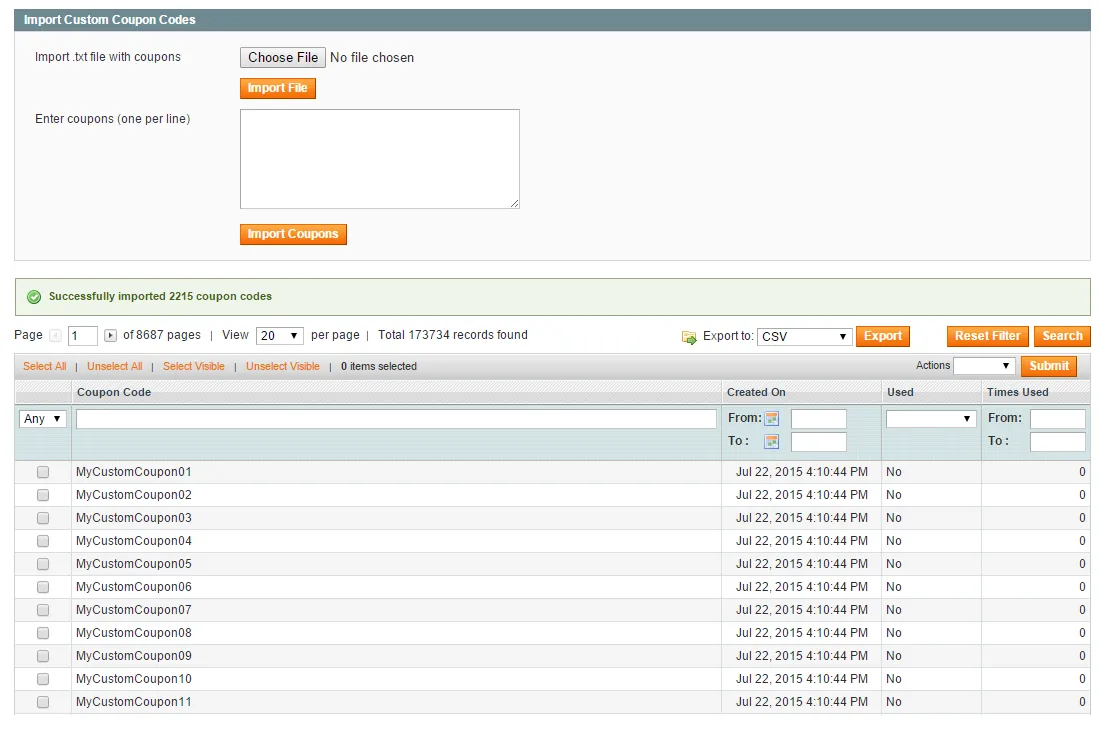Focus the Coupon Code filter field
Screen dimensions: 1100x735
396,419
